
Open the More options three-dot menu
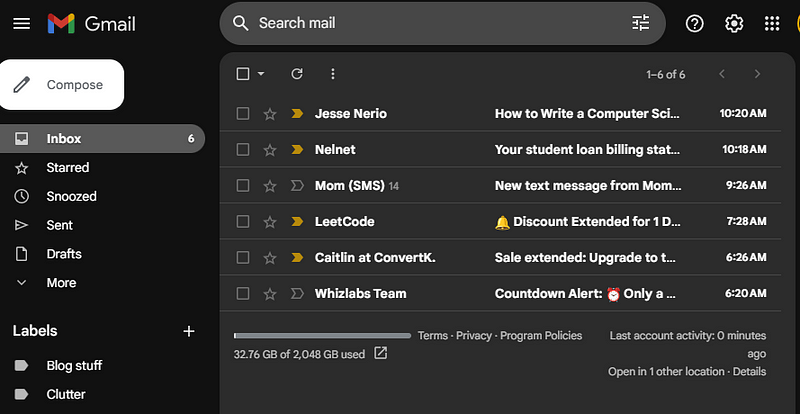[333, 74]
